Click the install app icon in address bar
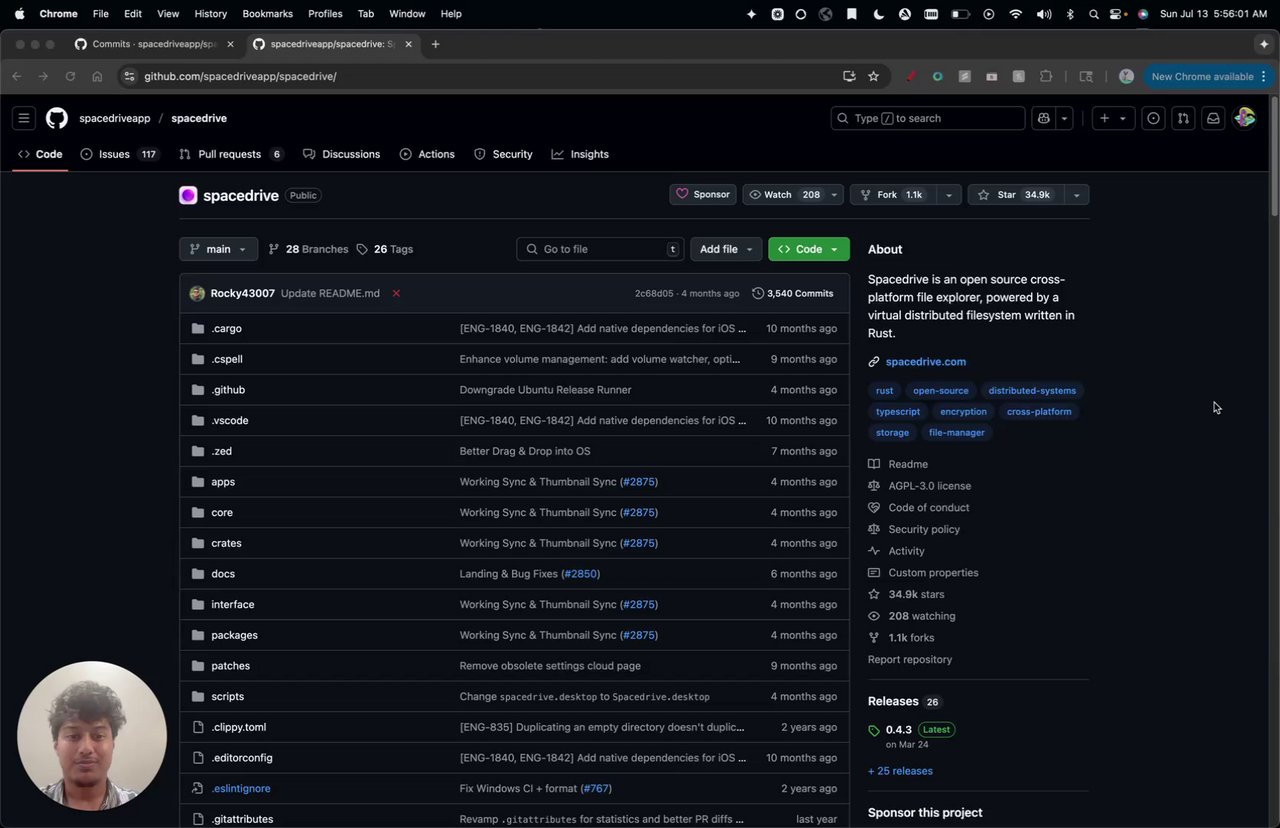Viewport: 1280px width, 828px height. [849, 76]
